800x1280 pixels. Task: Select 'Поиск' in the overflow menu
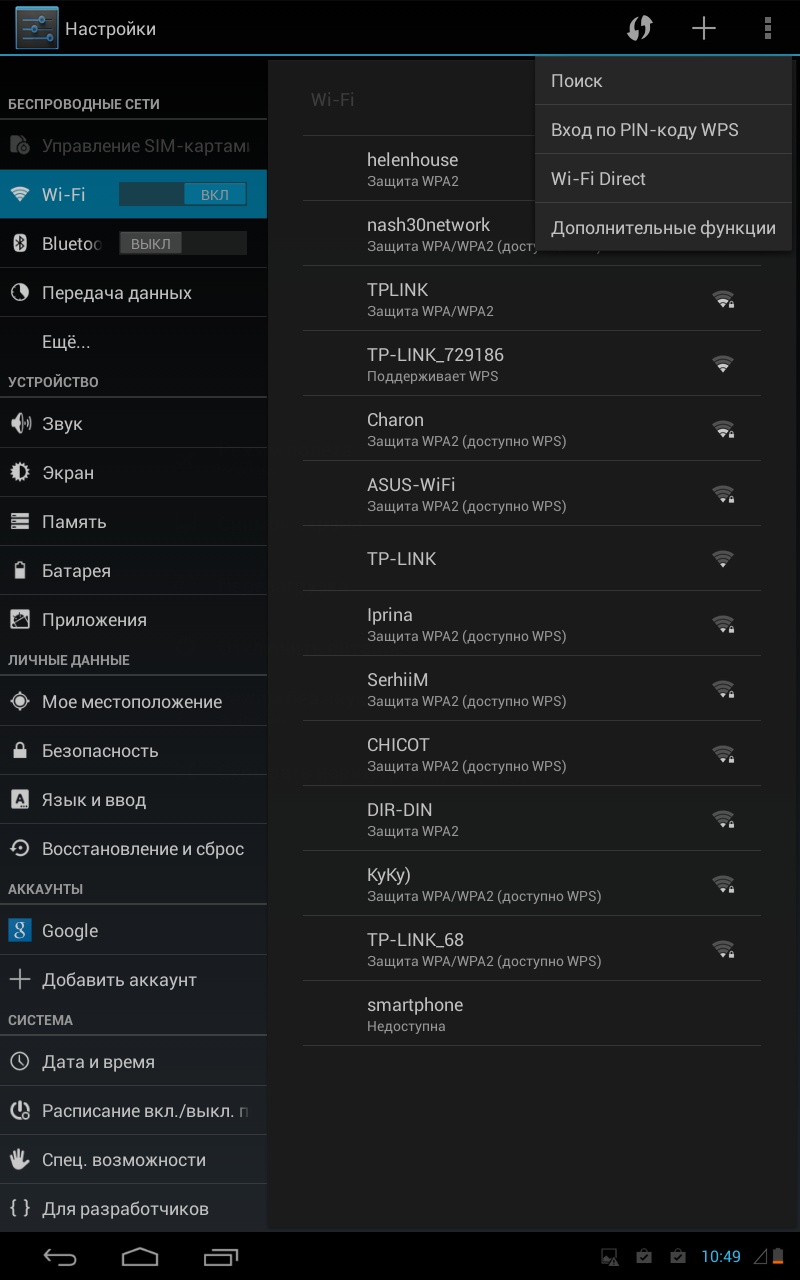coord(577,81)
